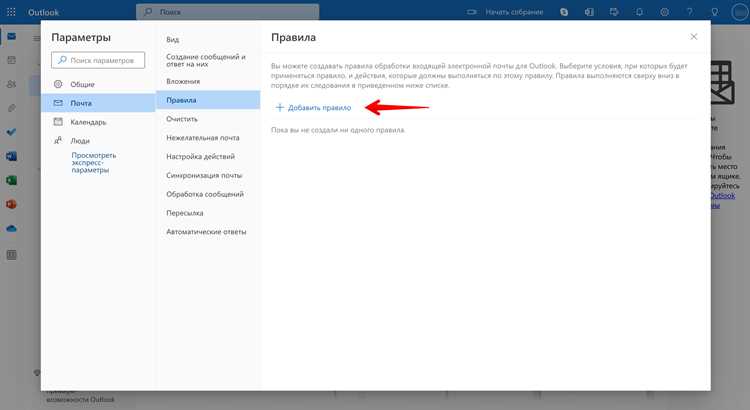The width and height of the screenshot is (750, 410).
Task: Select the Правила settings section
Action: coord(208,100)
